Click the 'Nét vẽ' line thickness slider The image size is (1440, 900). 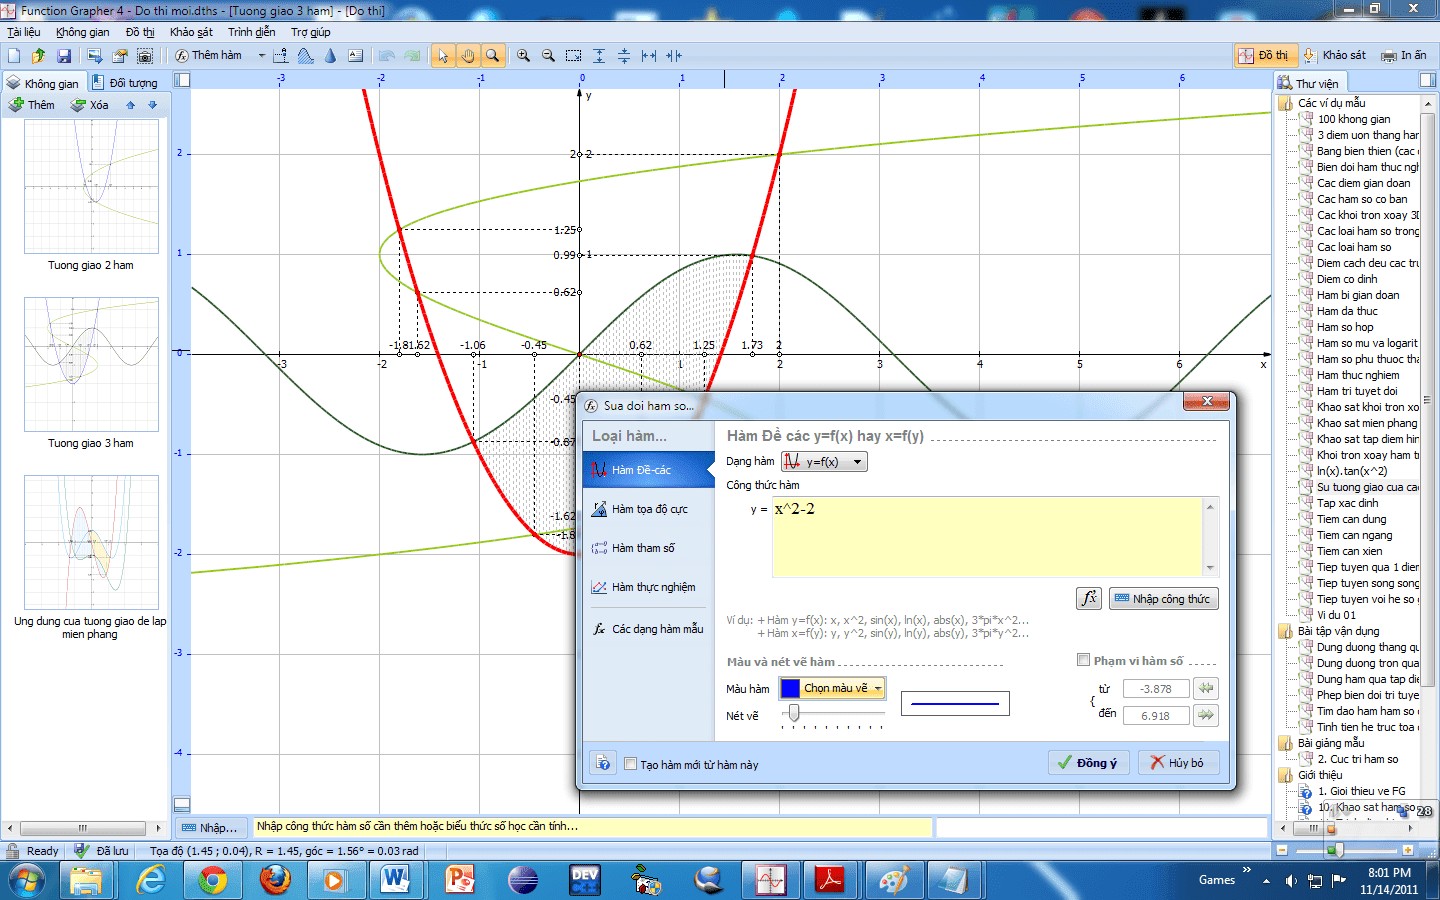coord(795,713)
